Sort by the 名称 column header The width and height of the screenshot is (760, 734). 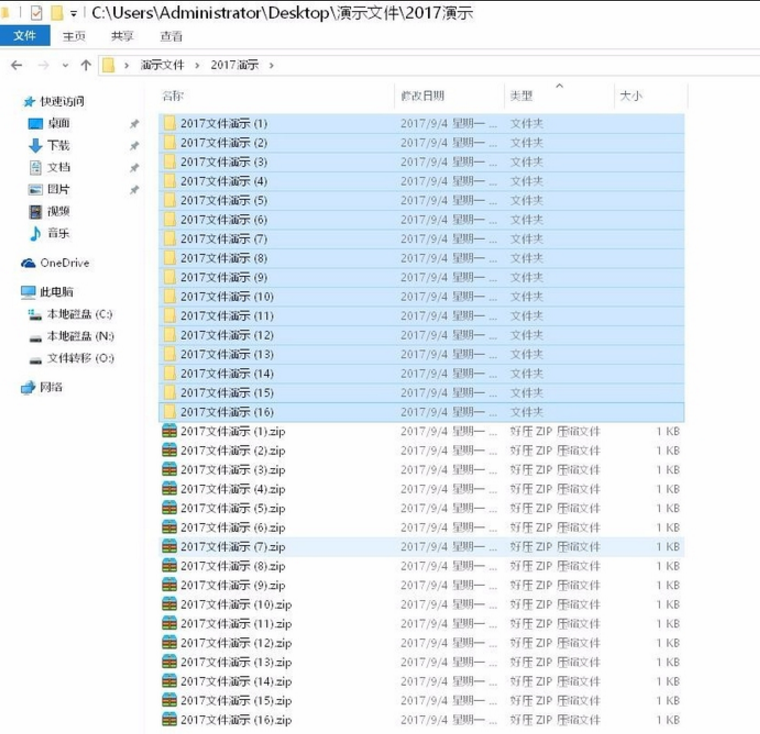point(173,96)
